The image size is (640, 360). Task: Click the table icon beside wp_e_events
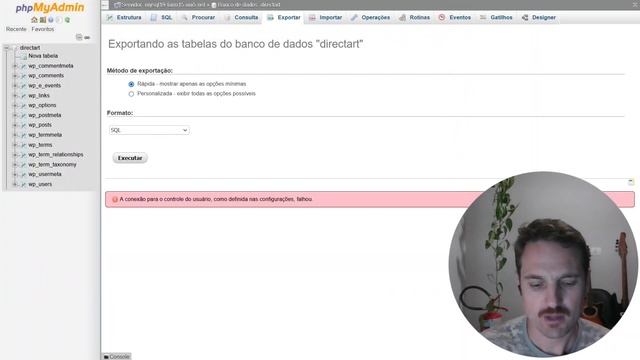[x=23, y=86]
